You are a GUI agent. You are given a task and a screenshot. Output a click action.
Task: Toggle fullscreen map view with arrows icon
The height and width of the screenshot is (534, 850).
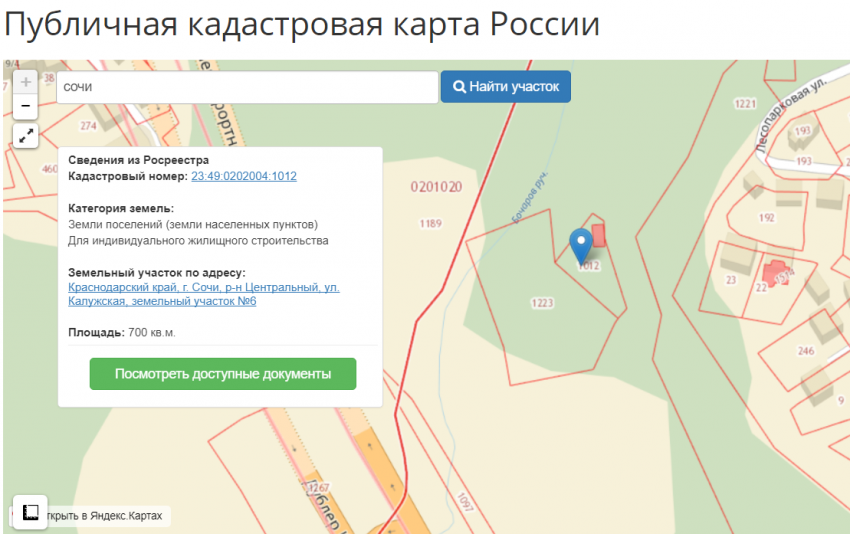(x=26, y=135)
